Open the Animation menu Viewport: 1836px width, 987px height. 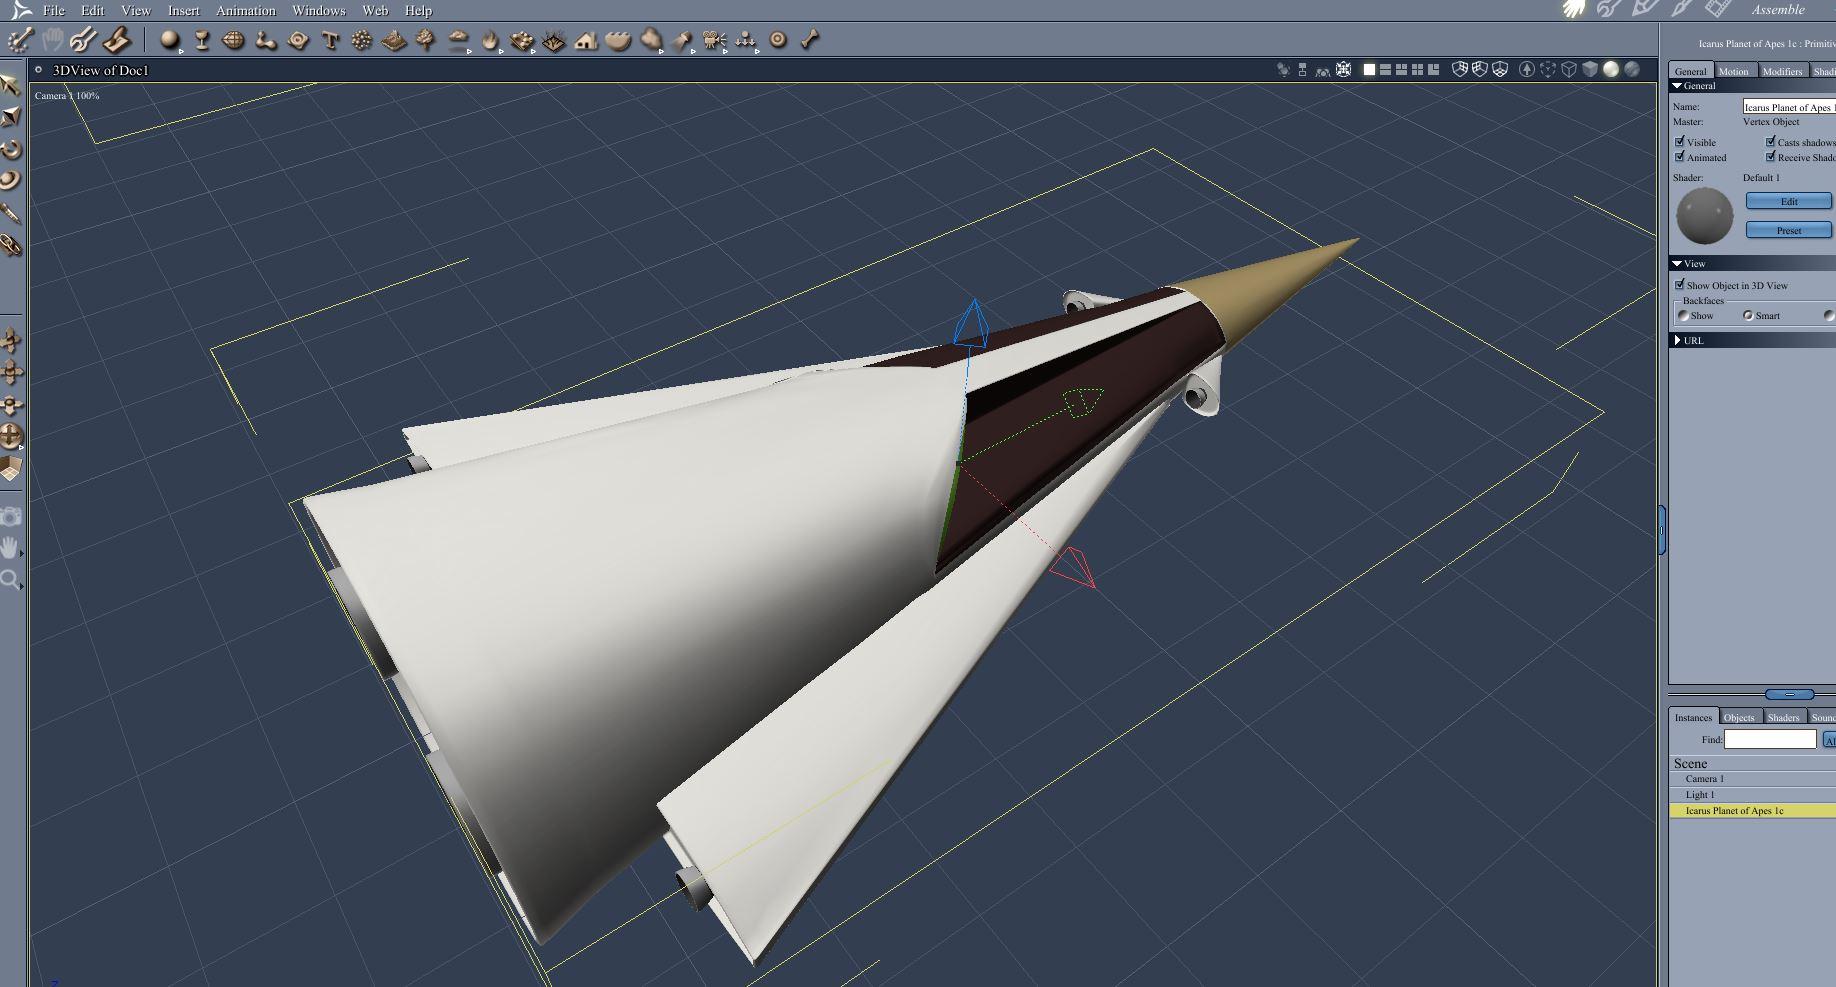(246, 10)
